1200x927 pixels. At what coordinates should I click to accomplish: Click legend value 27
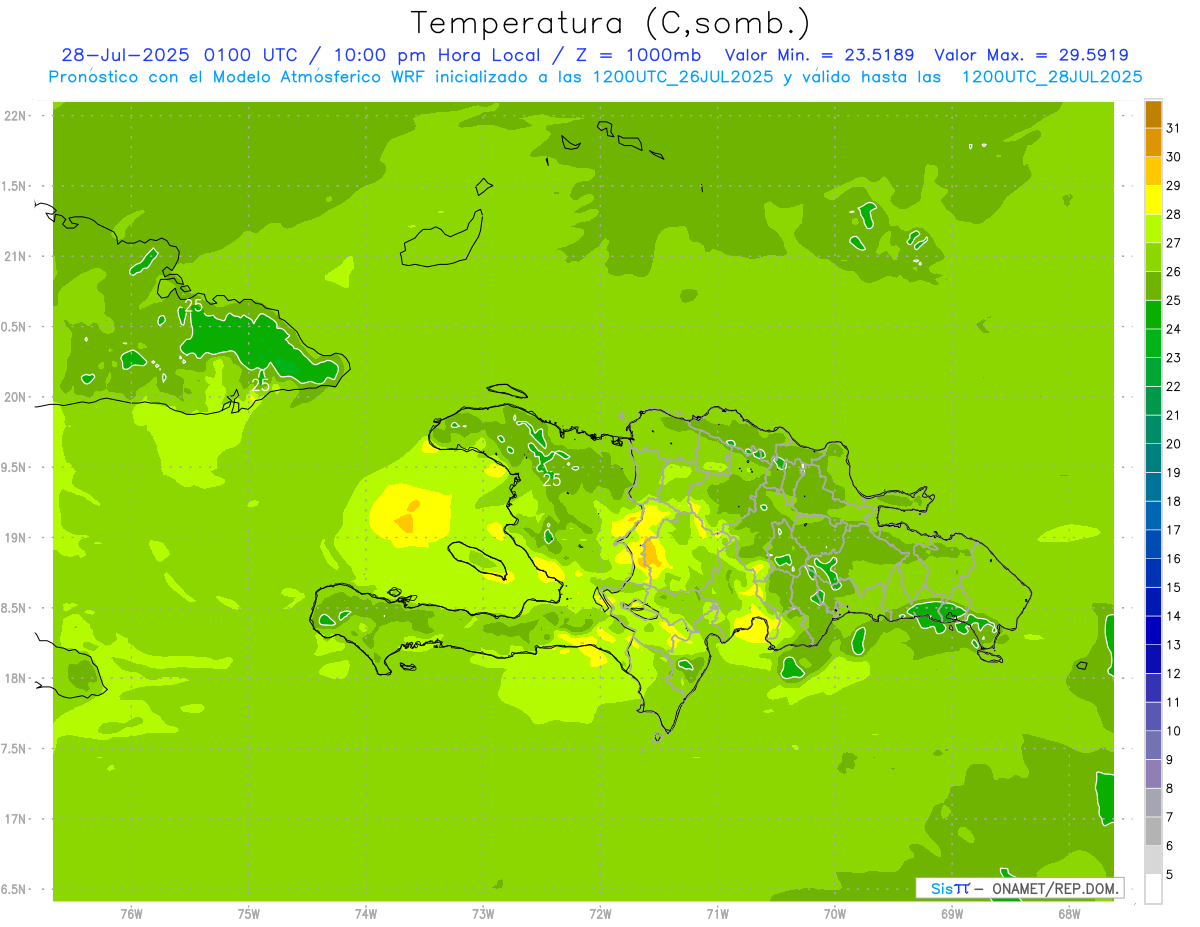1174,243
